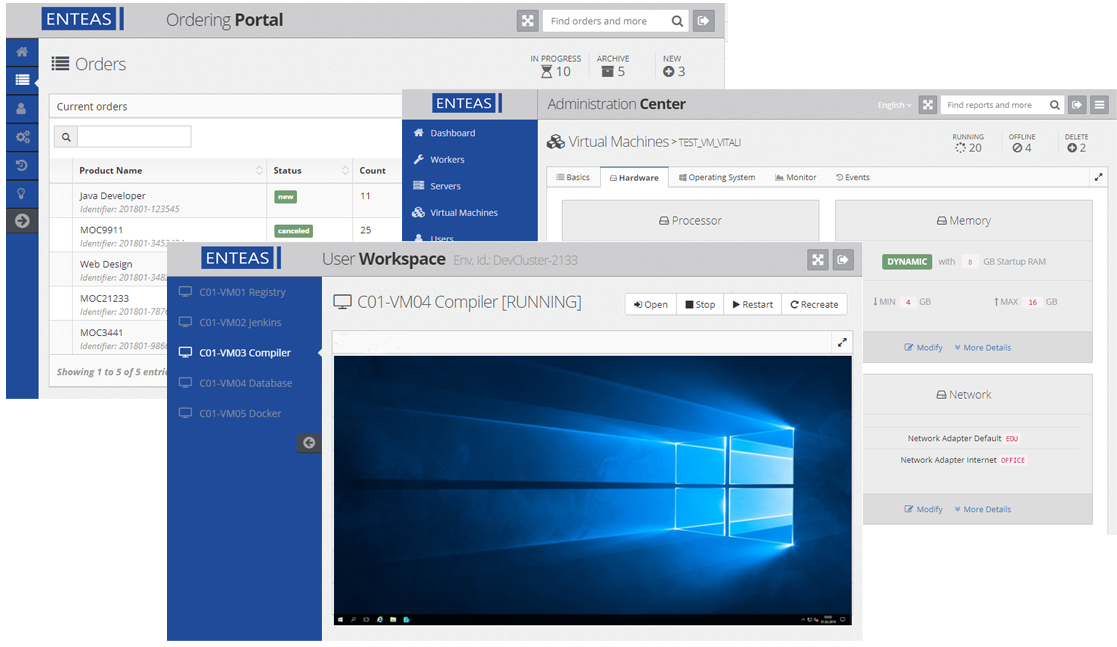The image size is (1117, 647).
Task: Collapse the User Workspace sidebar with arrow
Action: (x=309, y=443)
